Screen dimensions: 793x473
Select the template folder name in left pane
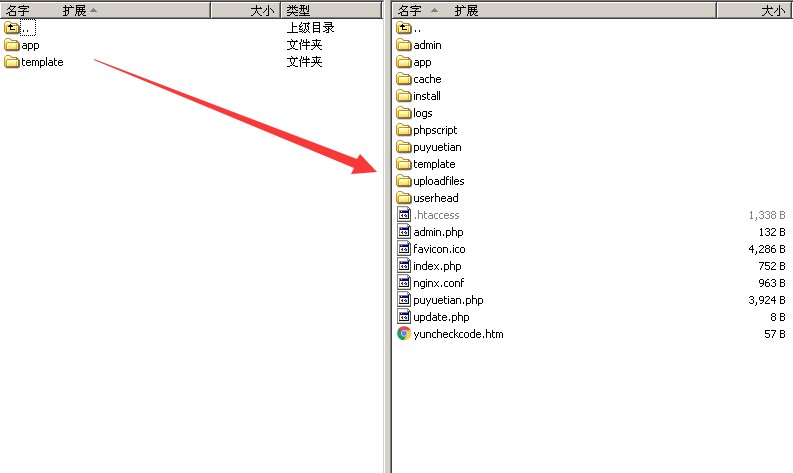[42, 62]
